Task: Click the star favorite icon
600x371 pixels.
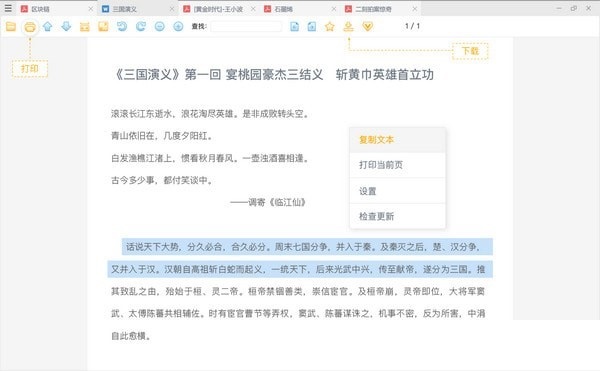Action: pos(330,26)
